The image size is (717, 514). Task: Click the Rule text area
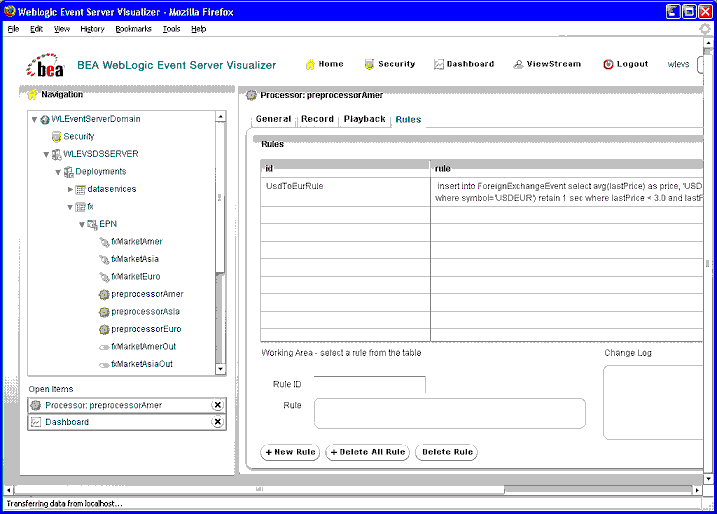click(x=449, y=413)
